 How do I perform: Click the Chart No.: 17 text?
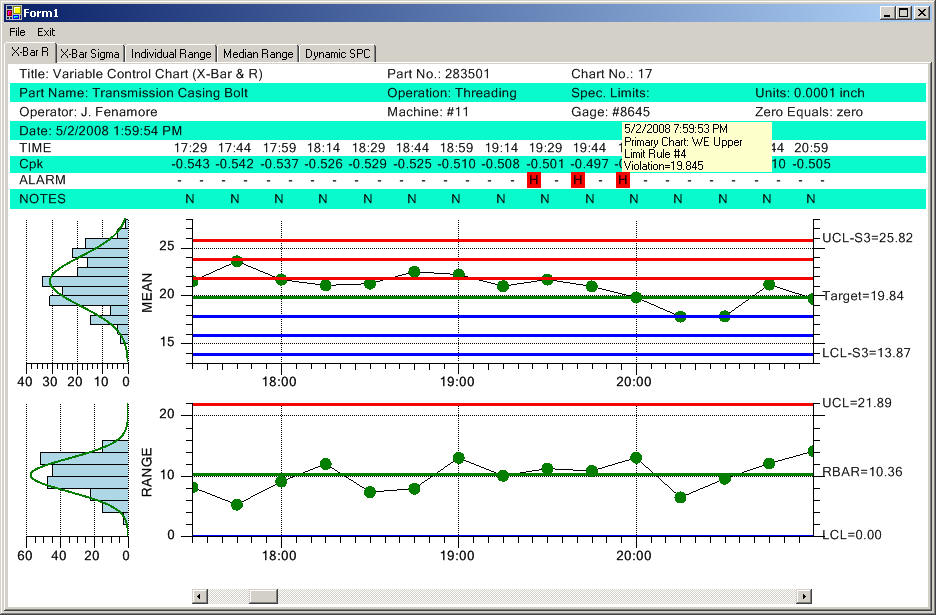[611, 74]
